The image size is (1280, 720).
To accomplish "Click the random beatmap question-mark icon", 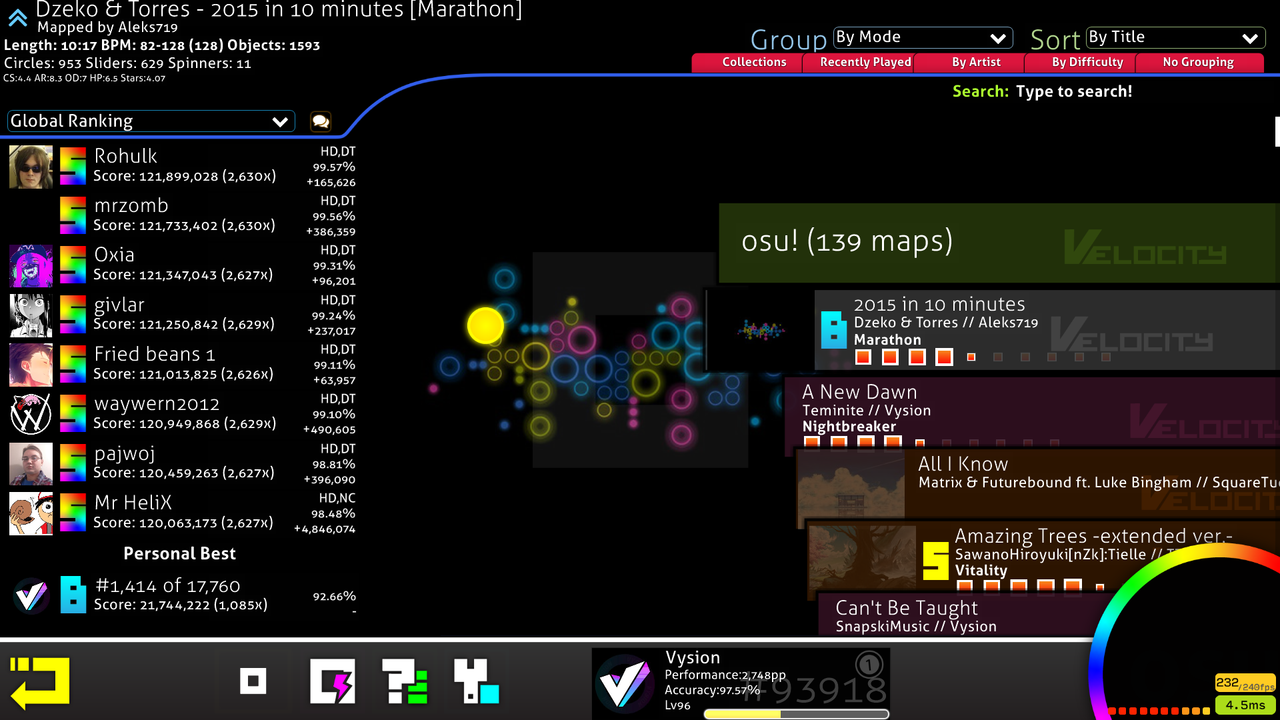I will pyautogui.click(x=406, y=682).
